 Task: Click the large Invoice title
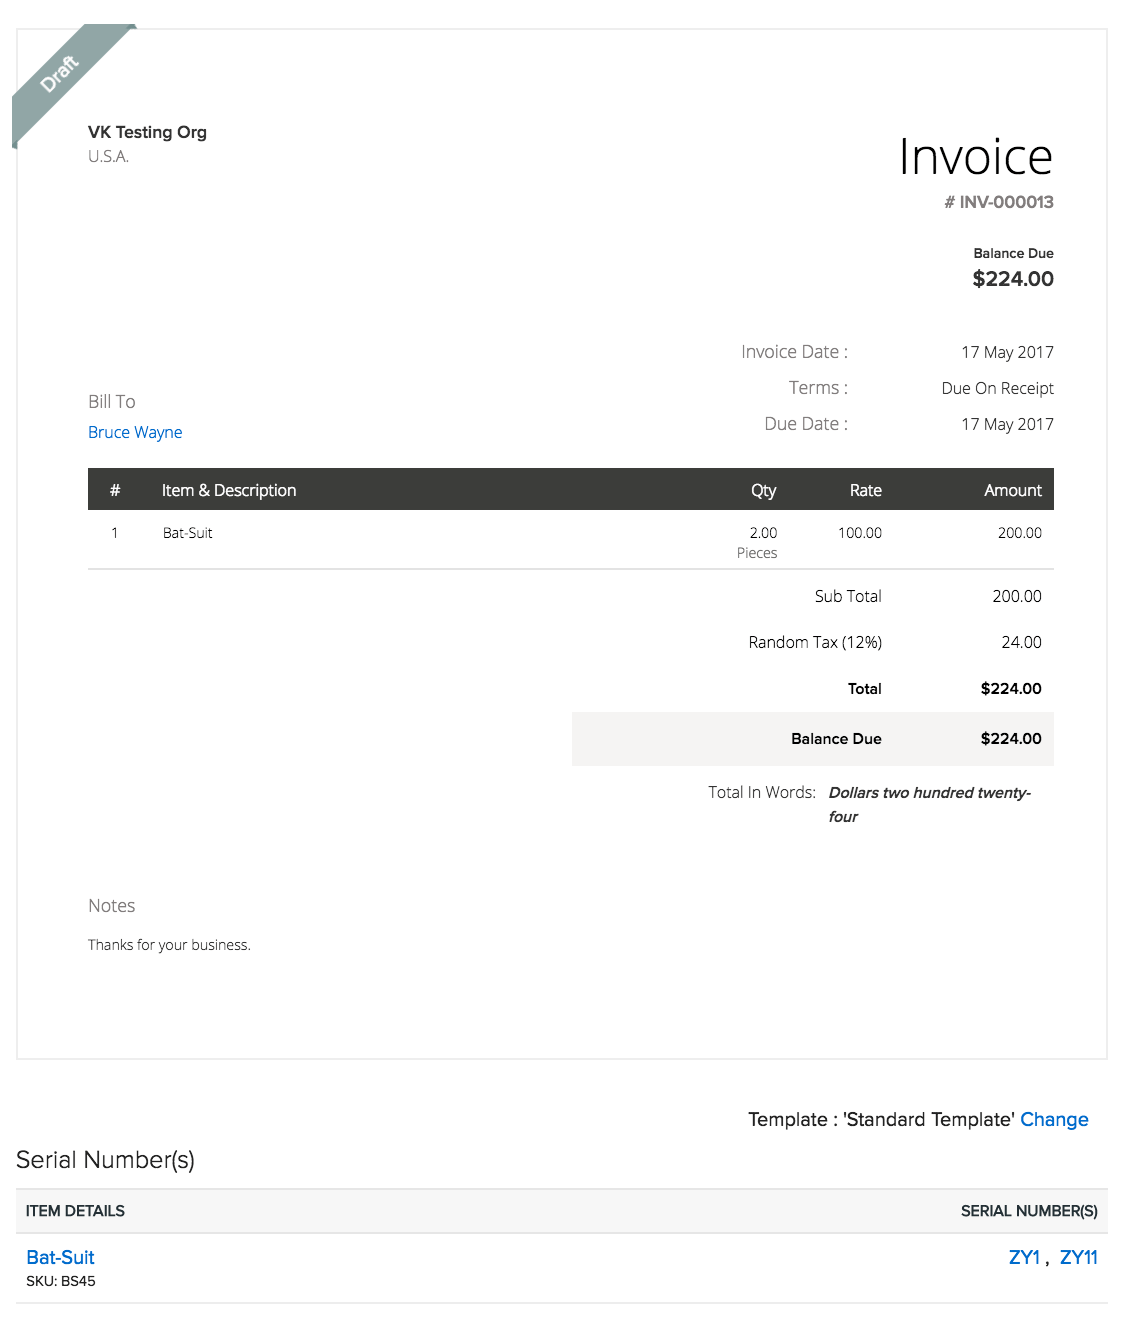pos(975,157)
